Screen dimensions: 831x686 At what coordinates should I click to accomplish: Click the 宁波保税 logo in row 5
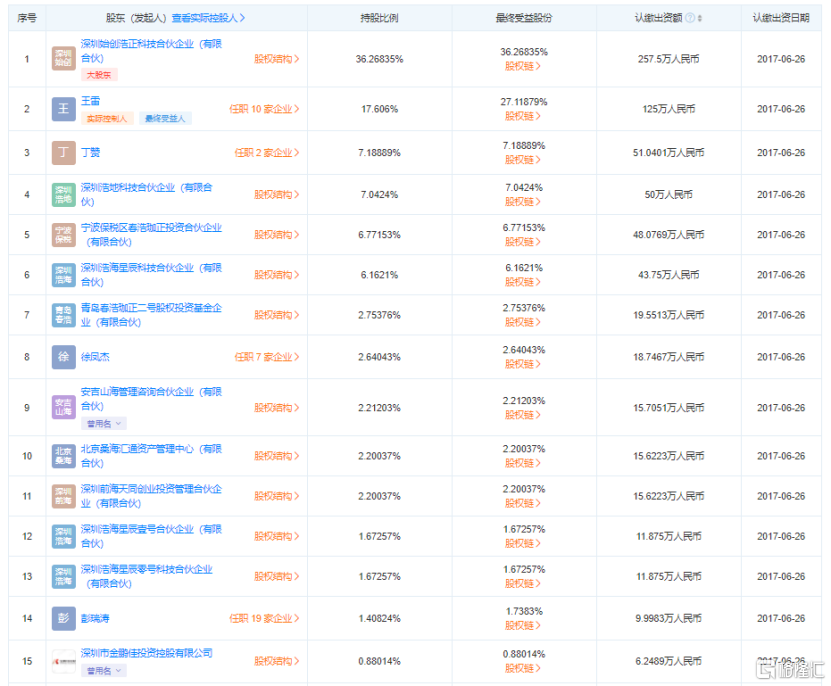tap(63, 234)
